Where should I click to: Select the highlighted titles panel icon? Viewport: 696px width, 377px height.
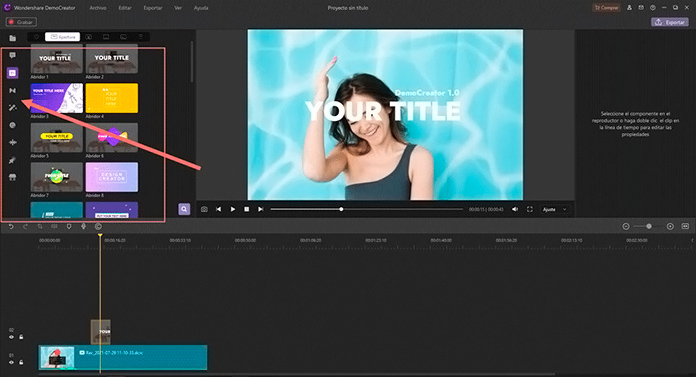click(12, 73)
